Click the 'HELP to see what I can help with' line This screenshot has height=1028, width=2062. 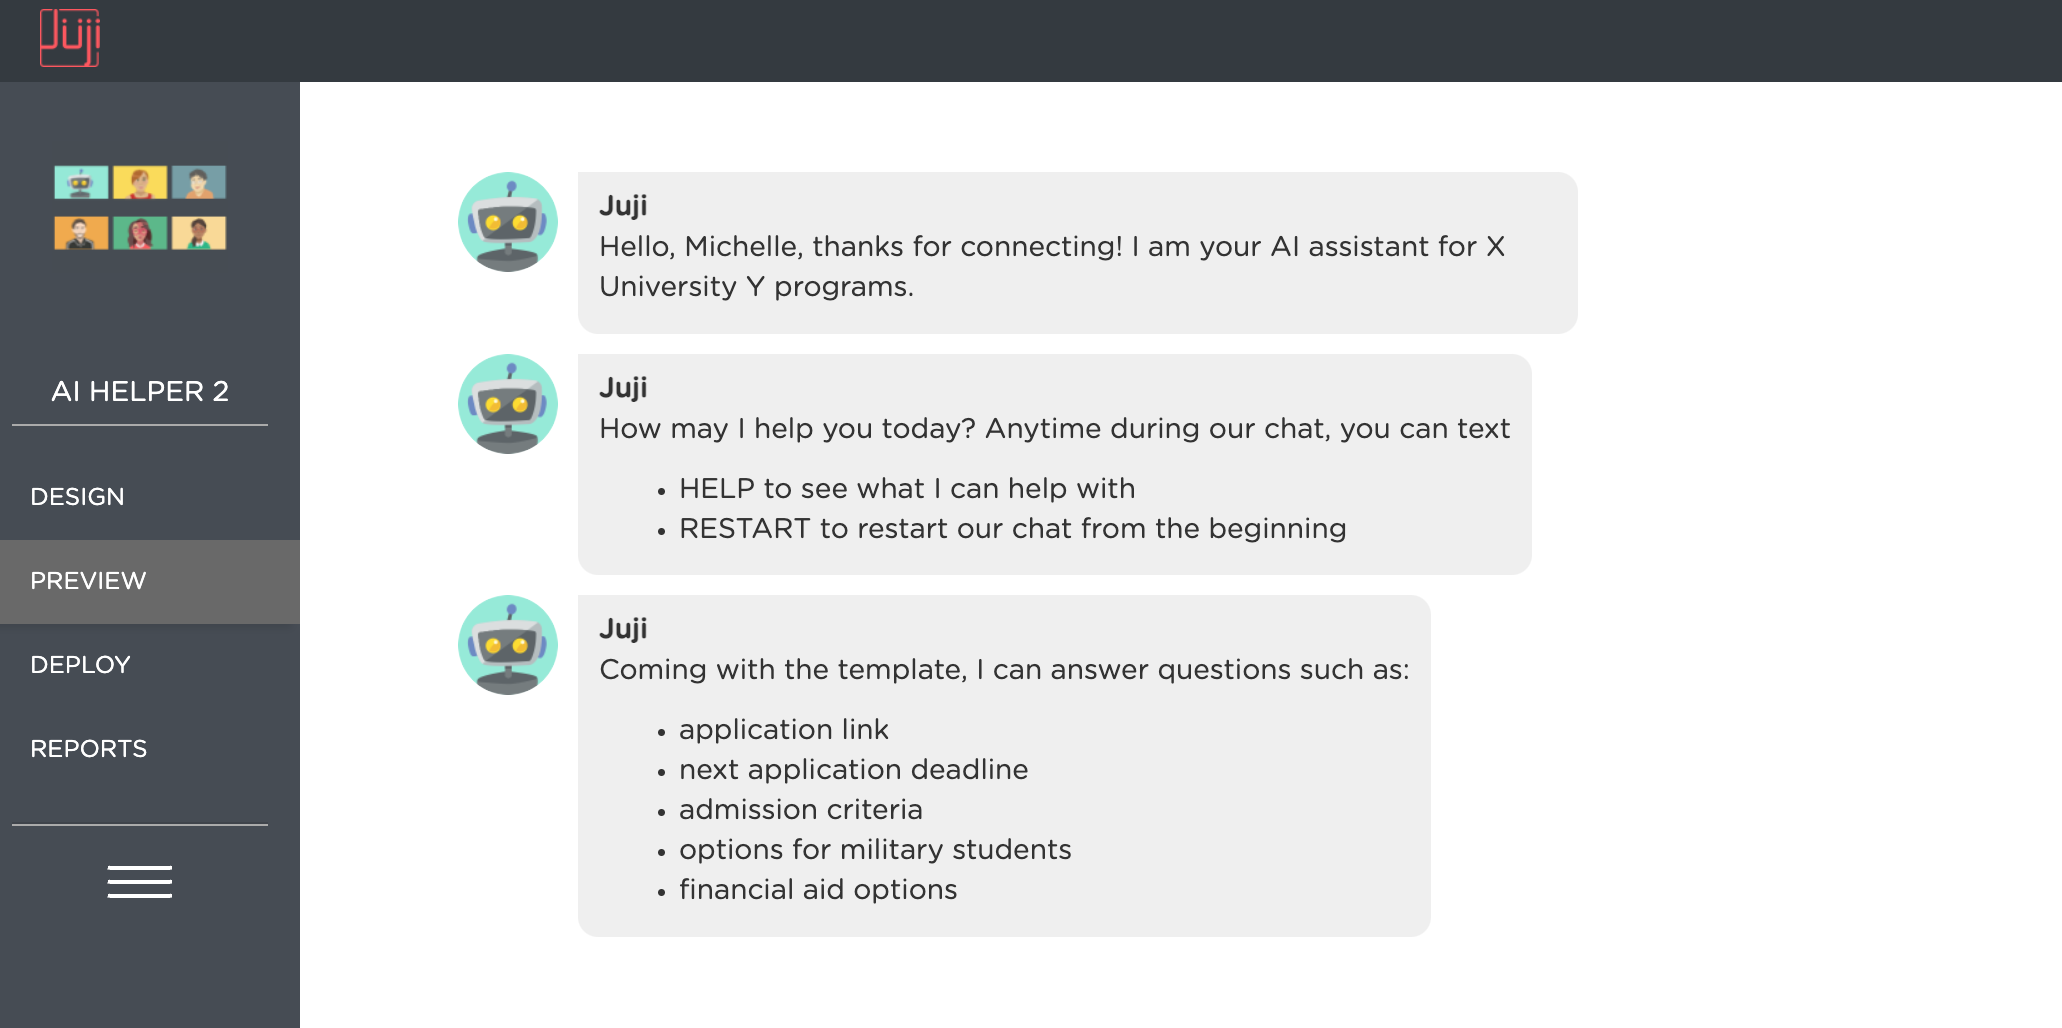pos(907,488)
